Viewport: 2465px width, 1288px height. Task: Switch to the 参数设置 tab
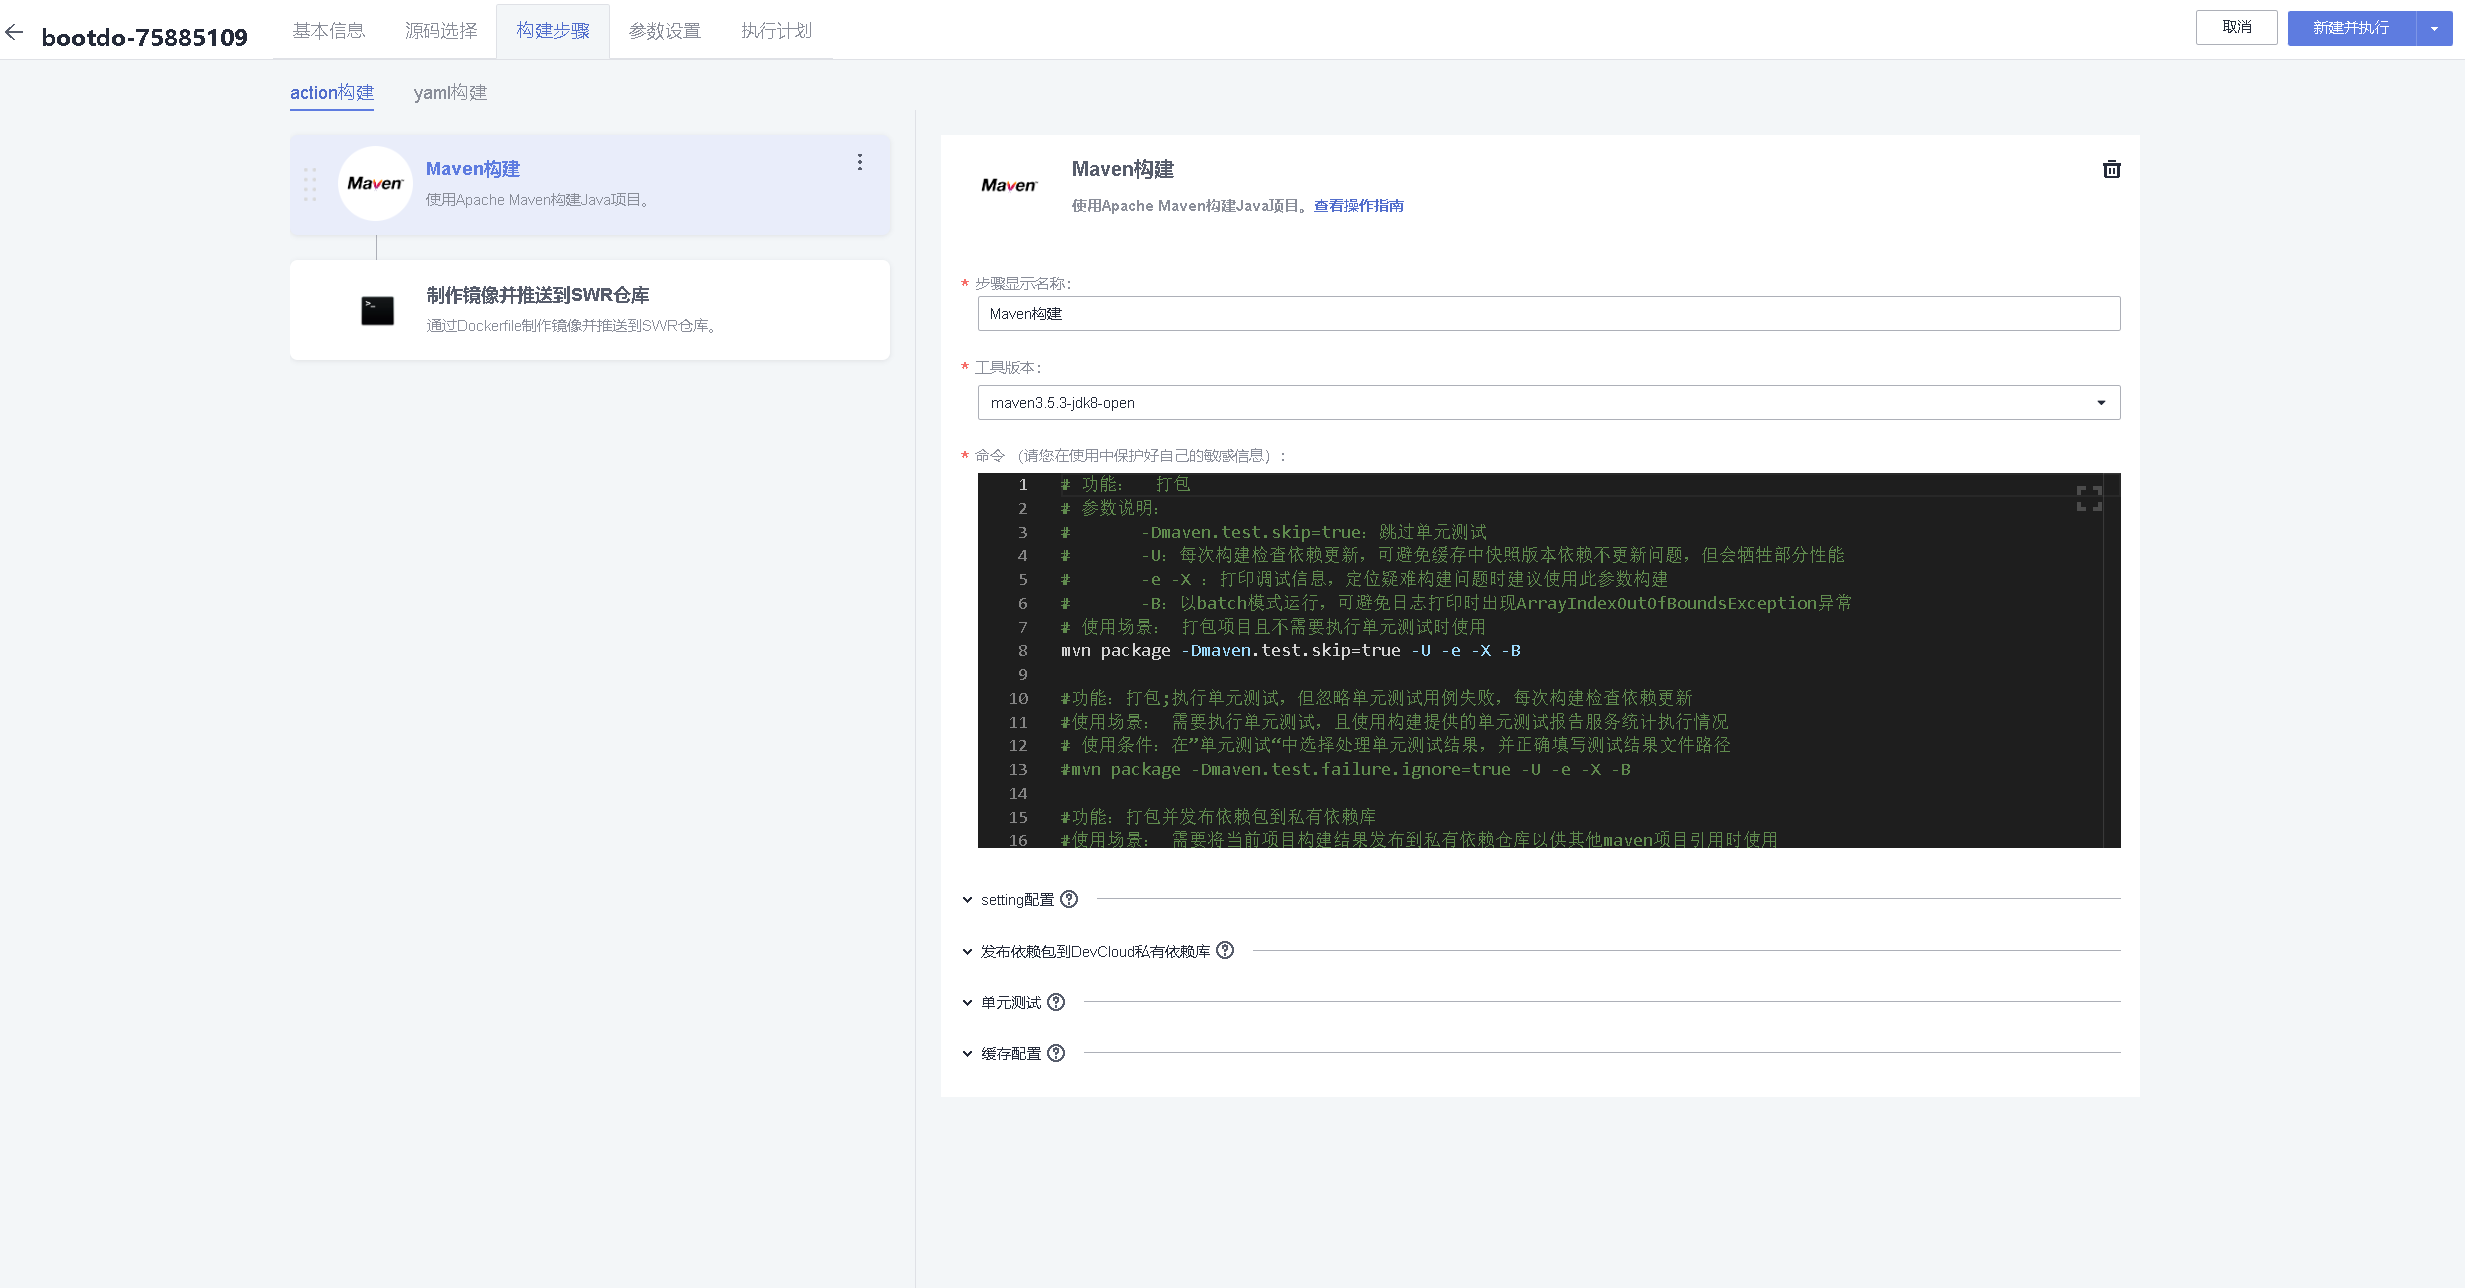(664, 31)
